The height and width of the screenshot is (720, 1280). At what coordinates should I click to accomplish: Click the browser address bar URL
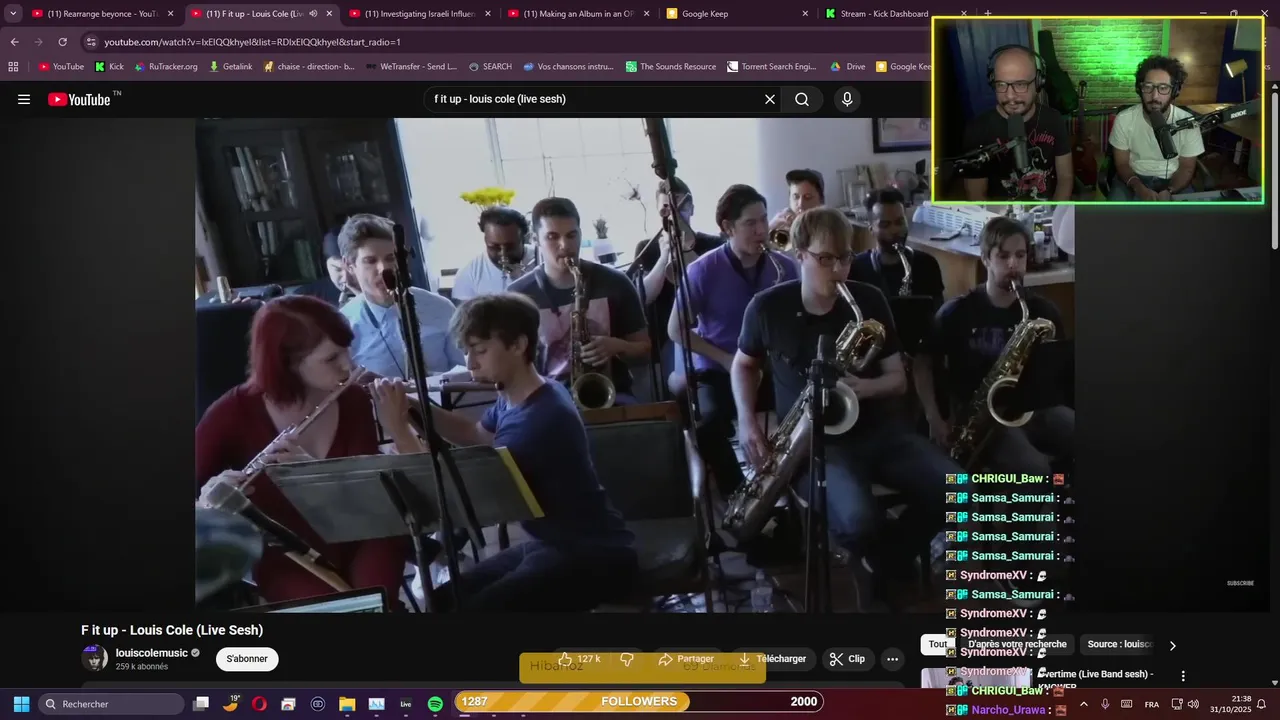pyautogui.click(x=253, y=42)
